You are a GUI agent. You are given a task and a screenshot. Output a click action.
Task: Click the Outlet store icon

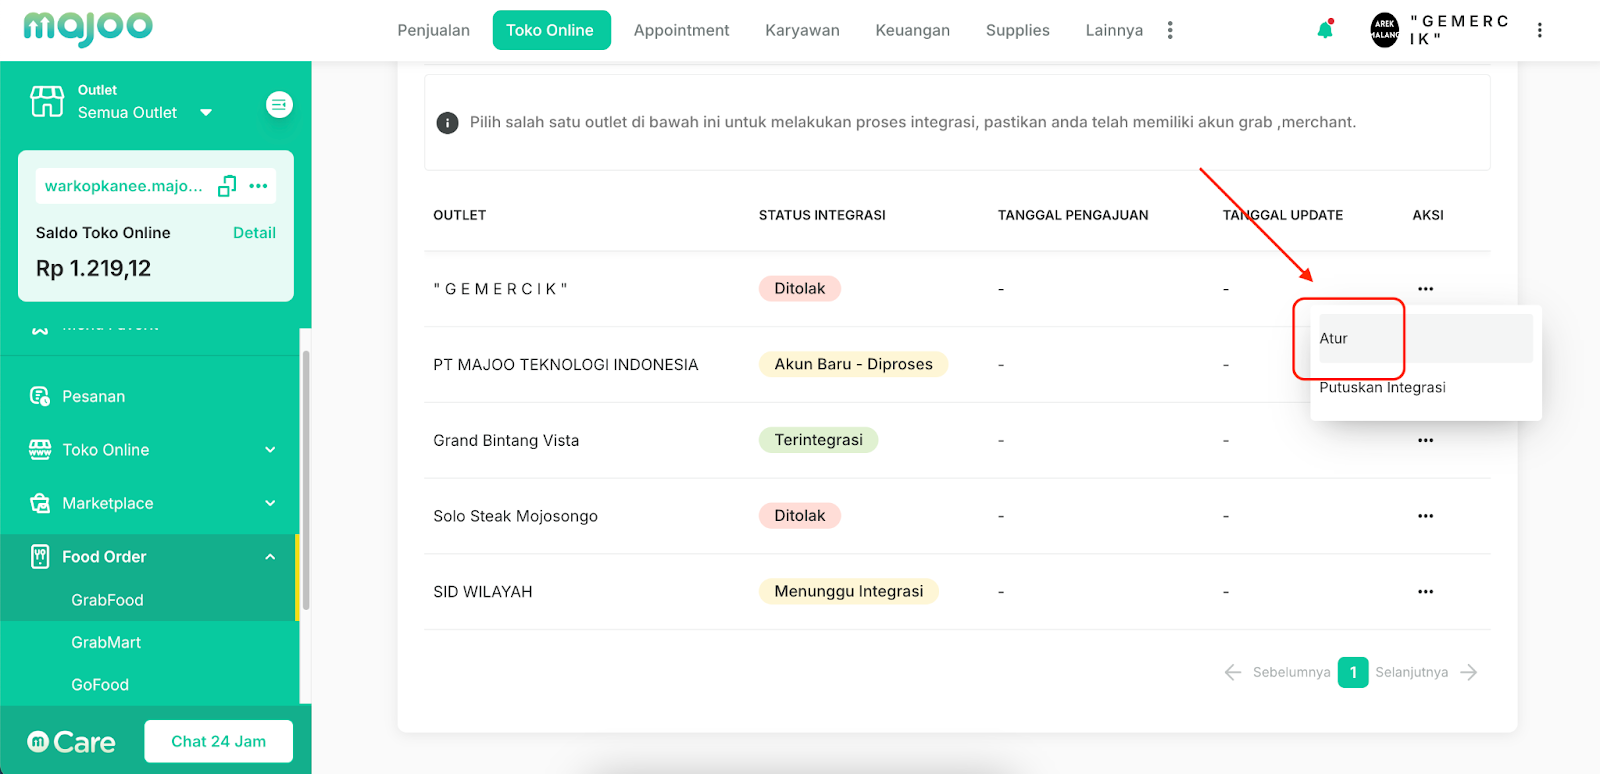pyautogui.click(x=47, y=101)
